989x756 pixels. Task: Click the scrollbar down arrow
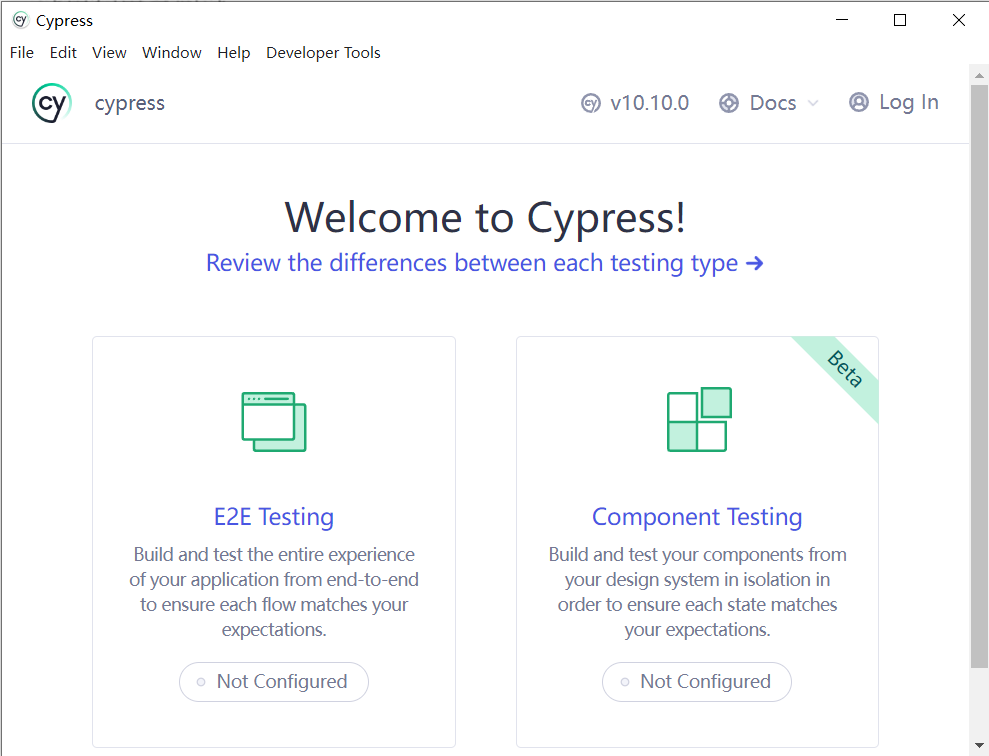[979, 746]
